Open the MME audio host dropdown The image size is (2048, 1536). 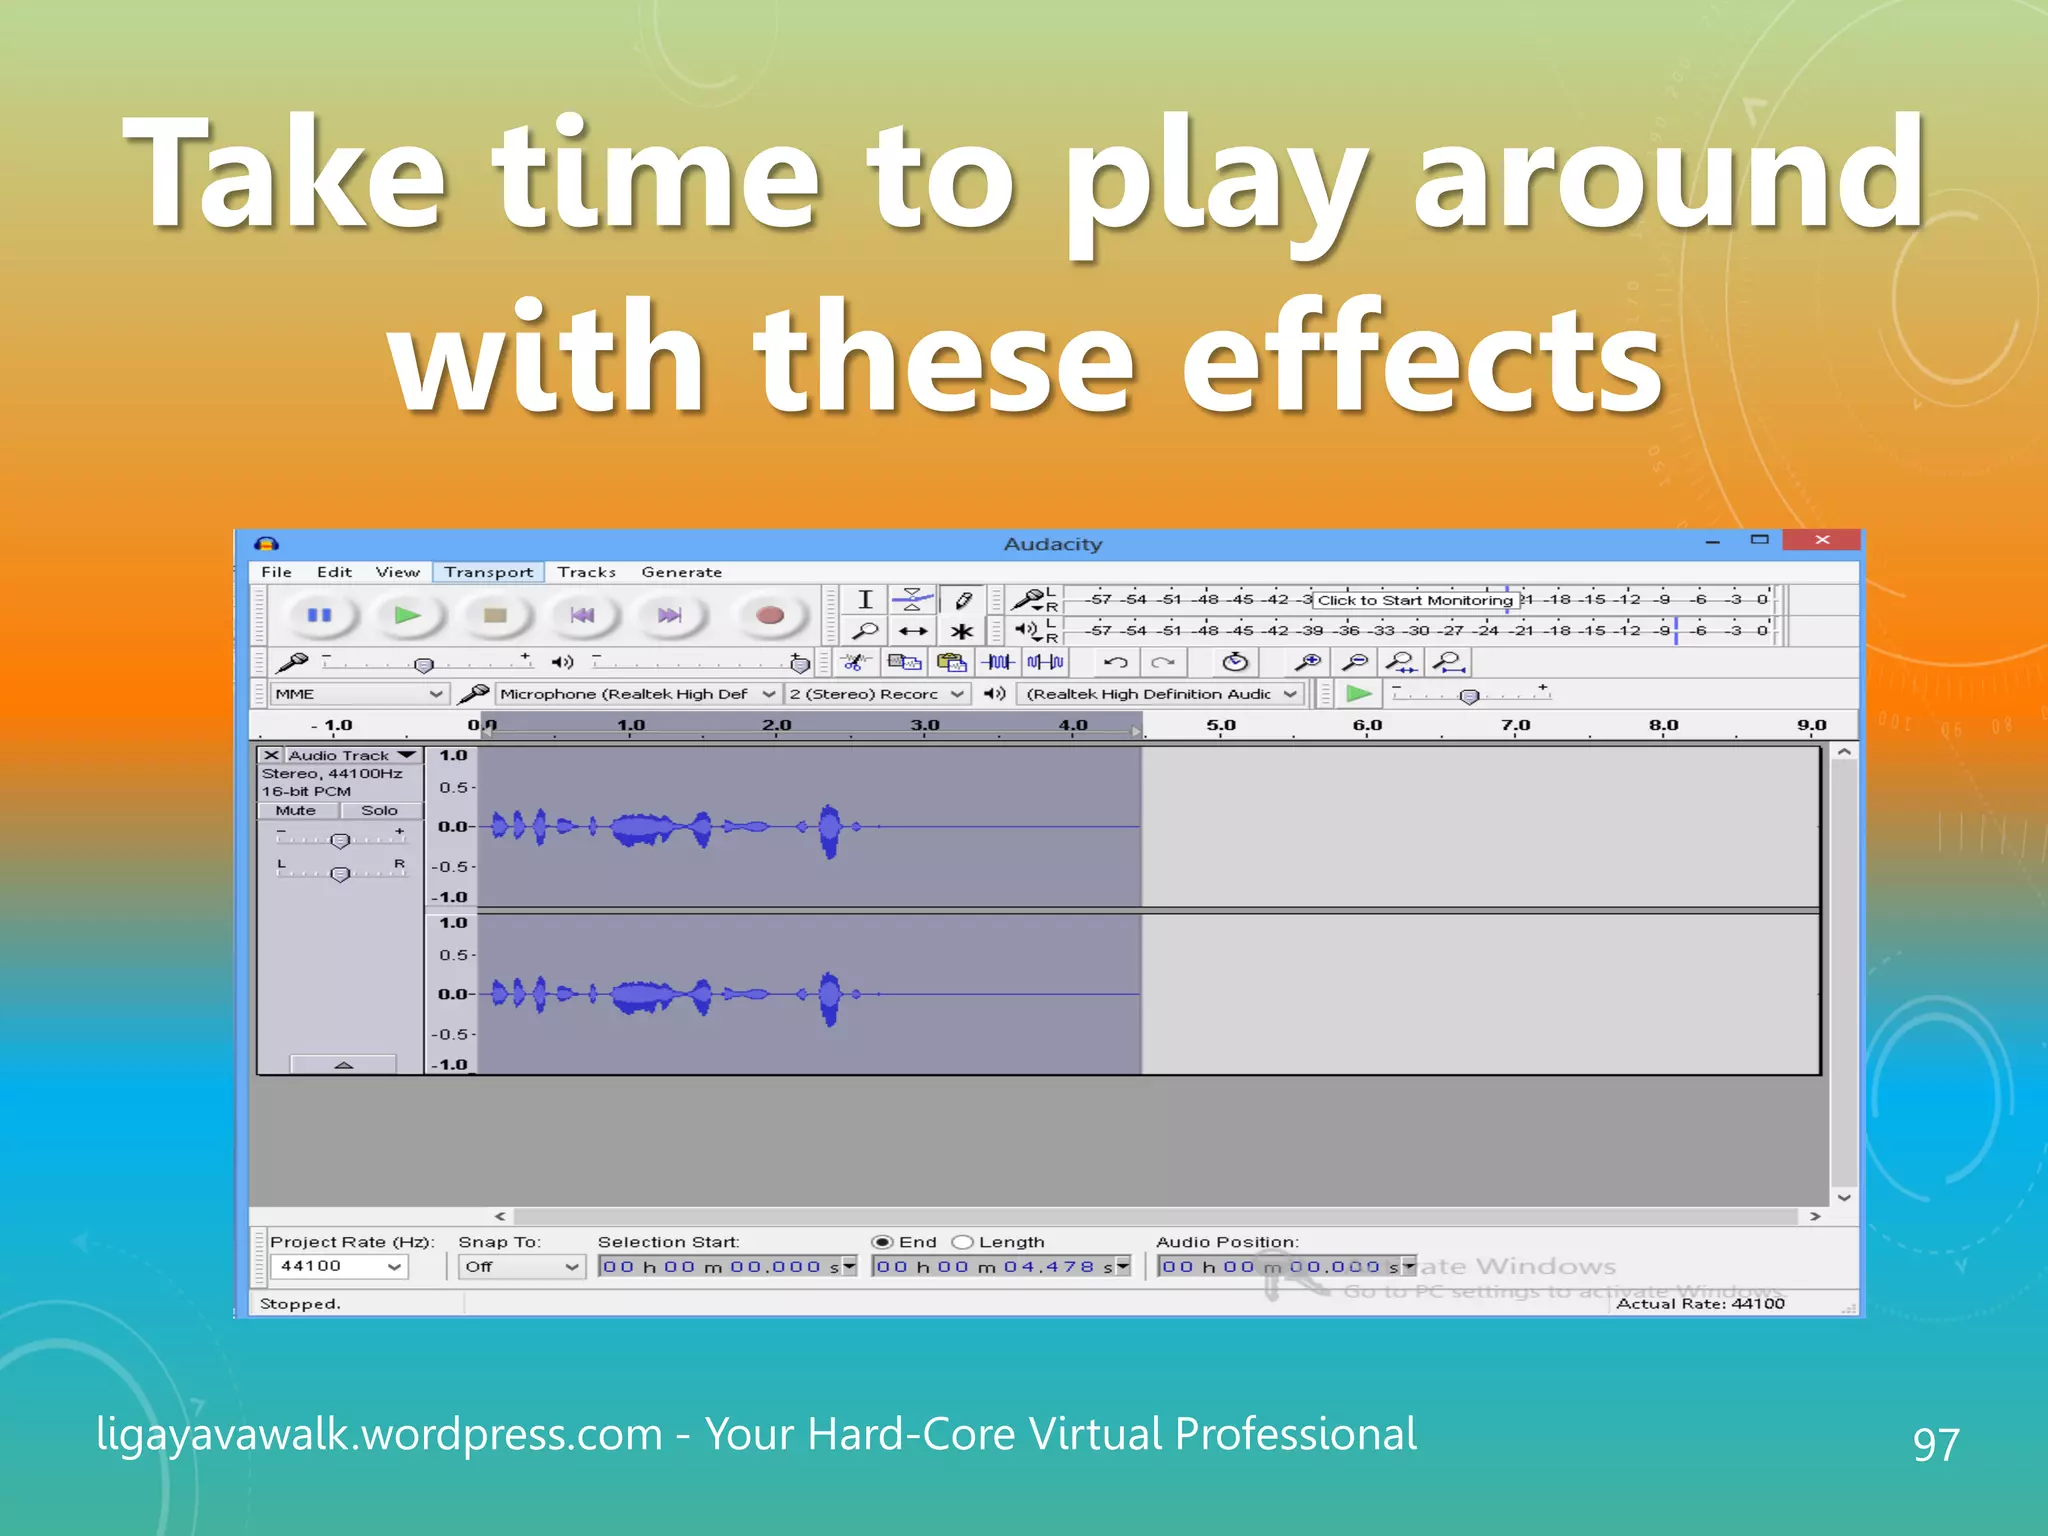(358, 694)
